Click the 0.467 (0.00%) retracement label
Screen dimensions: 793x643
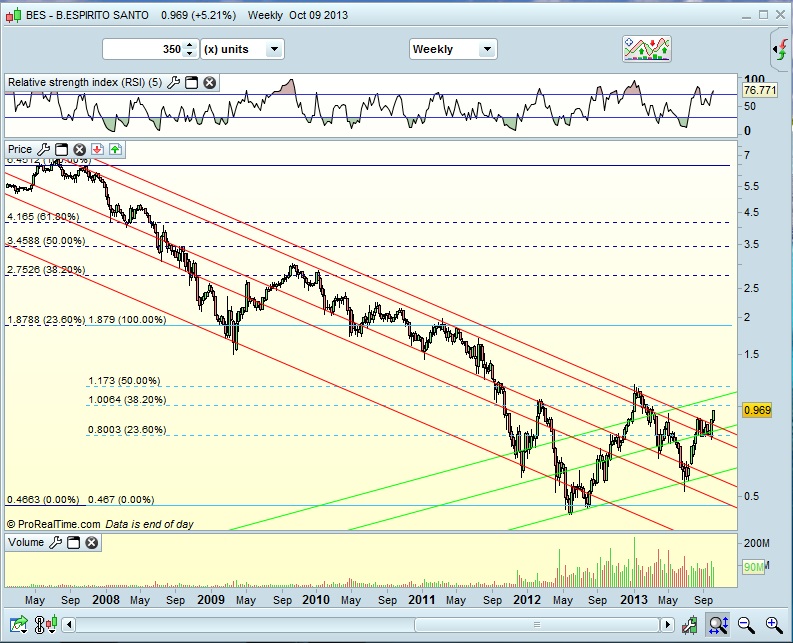coord(121,499)
